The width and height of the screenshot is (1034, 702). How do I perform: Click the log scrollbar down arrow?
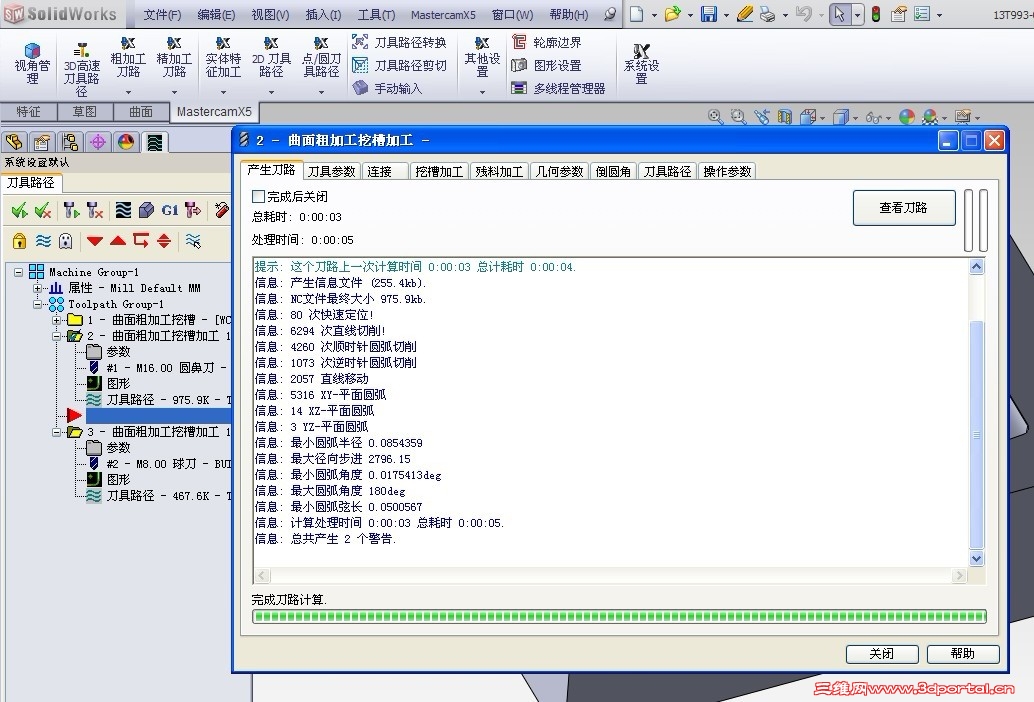coord(977,558)
